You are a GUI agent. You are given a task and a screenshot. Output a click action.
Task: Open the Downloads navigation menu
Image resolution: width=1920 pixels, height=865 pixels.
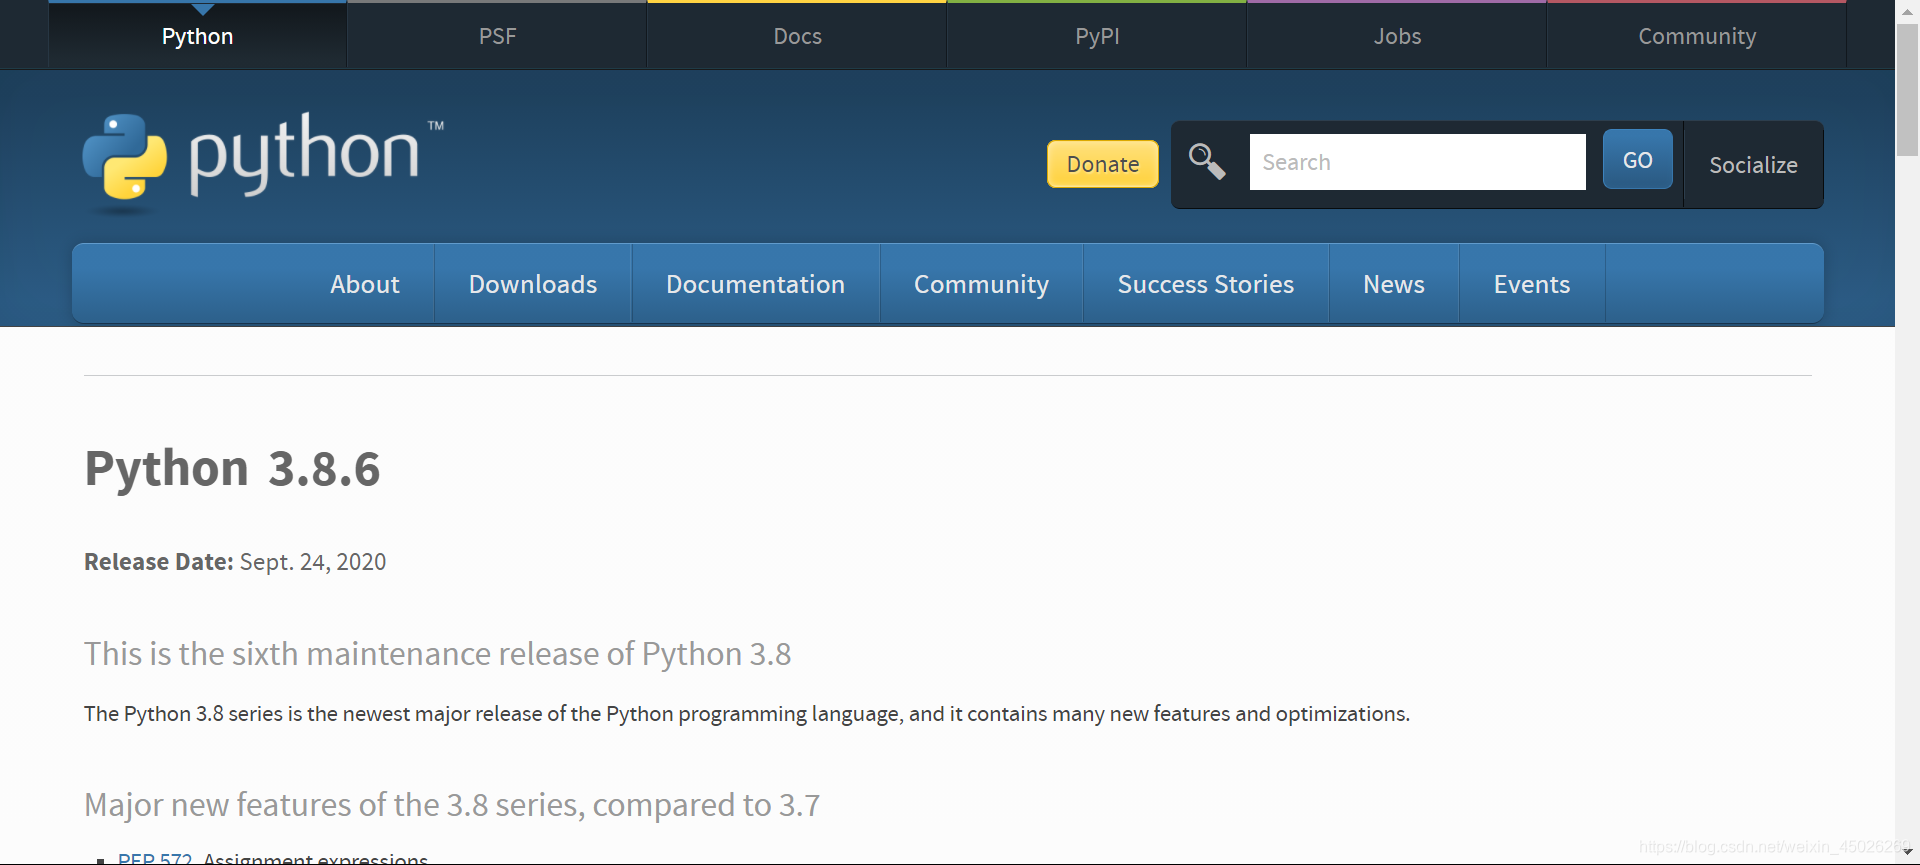tap(533, 284)
